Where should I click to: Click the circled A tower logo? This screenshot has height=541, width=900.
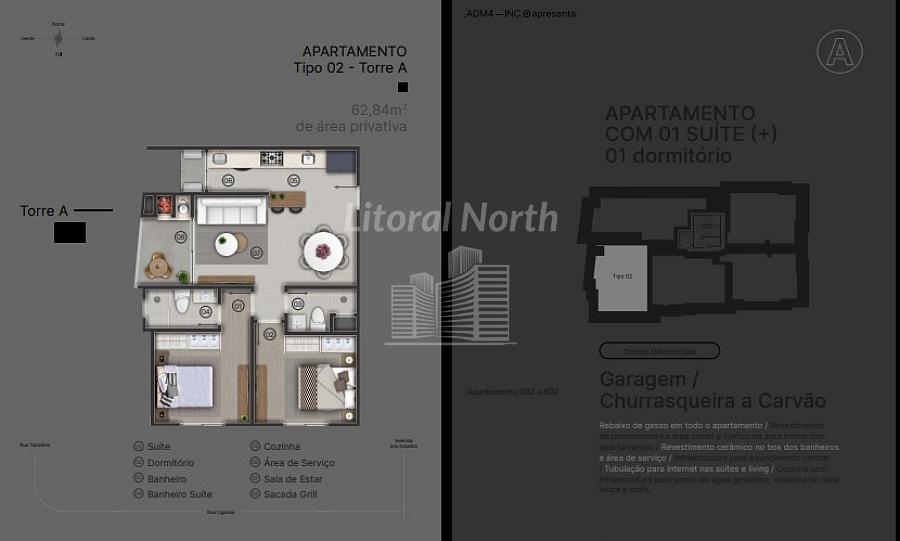tap(839, 52)
